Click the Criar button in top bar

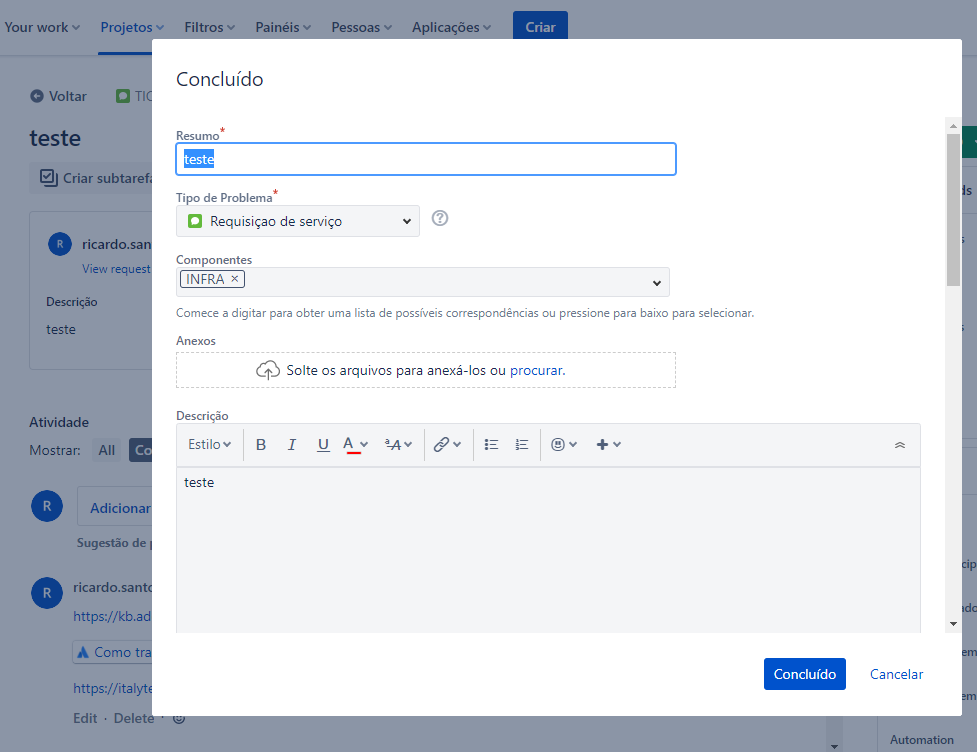(540, 27)
